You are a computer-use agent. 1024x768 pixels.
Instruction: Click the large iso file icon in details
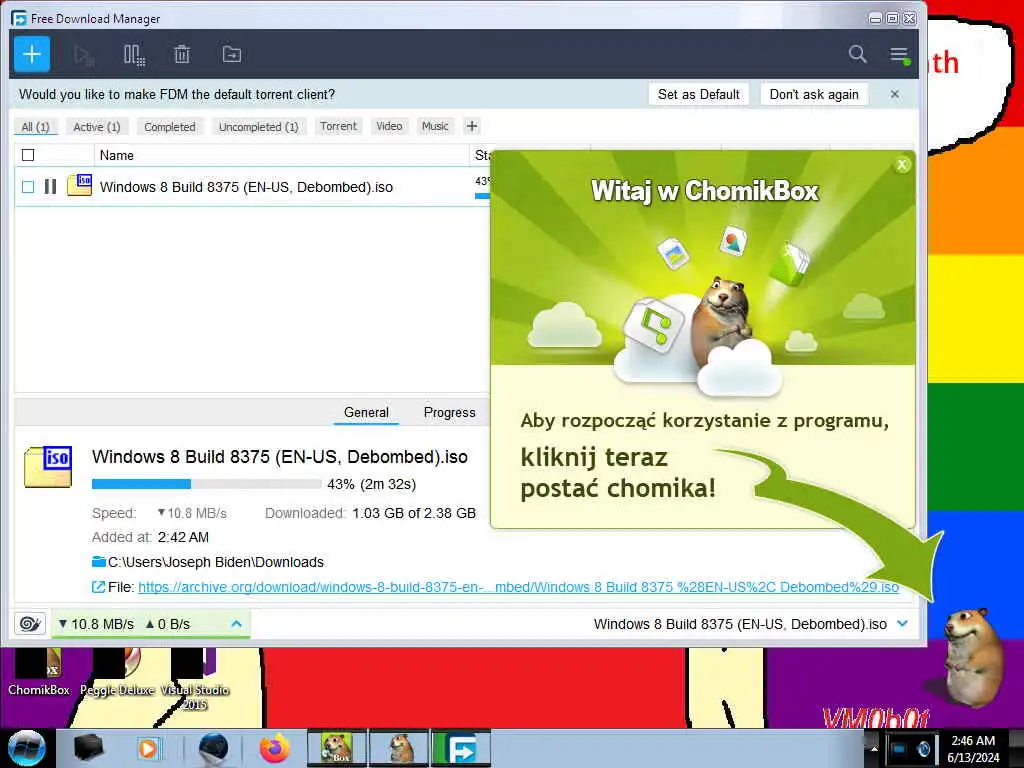tap(48, 467)
